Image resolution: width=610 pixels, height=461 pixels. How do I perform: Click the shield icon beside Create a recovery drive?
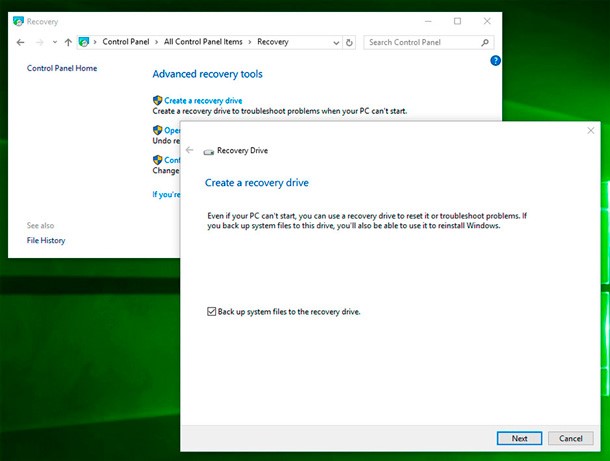tap(157, 101)
